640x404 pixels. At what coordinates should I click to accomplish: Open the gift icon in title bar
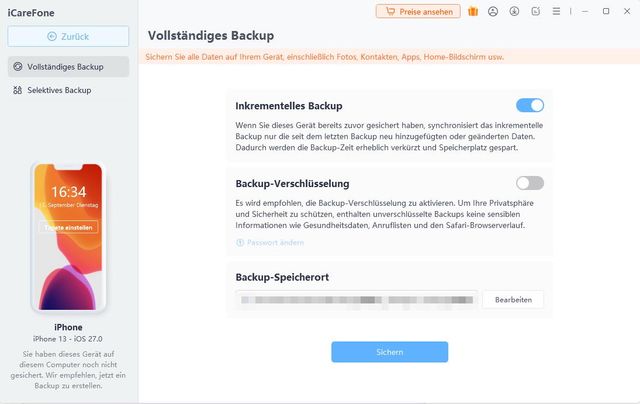pyautogui.click(x=473, y=11)
